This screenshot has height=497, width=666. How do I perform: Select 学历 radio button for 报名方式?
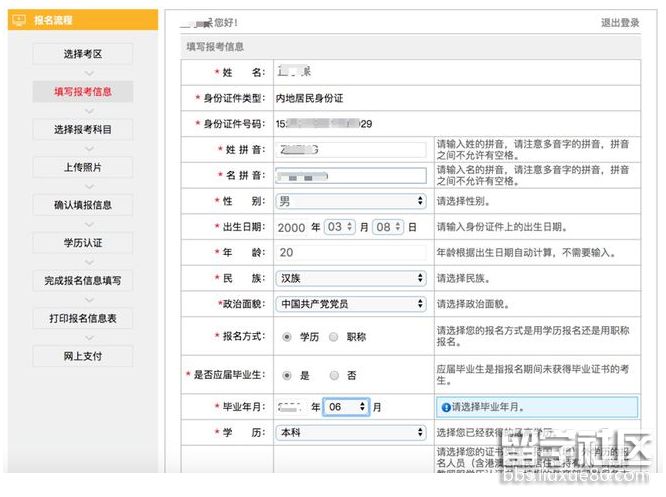tap(287, 337)
